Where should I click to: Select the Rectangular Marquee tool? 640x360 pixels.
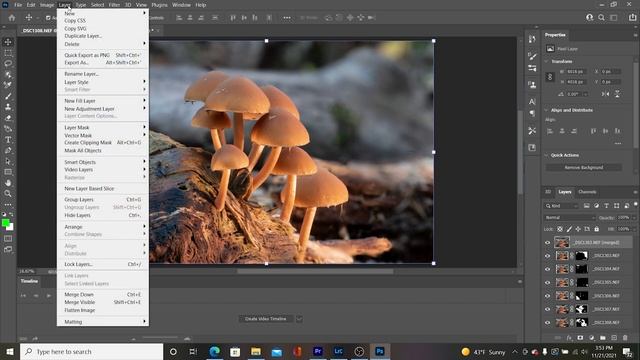click(8, 53)
